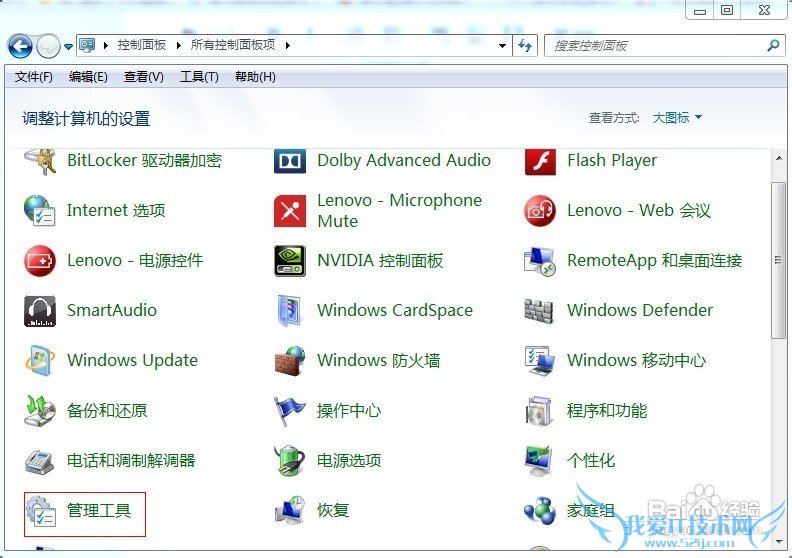Expand the arrow after 控制面板 breadcrumb
792x558 pixels.
pyautogui.click(x=179, y=45)
